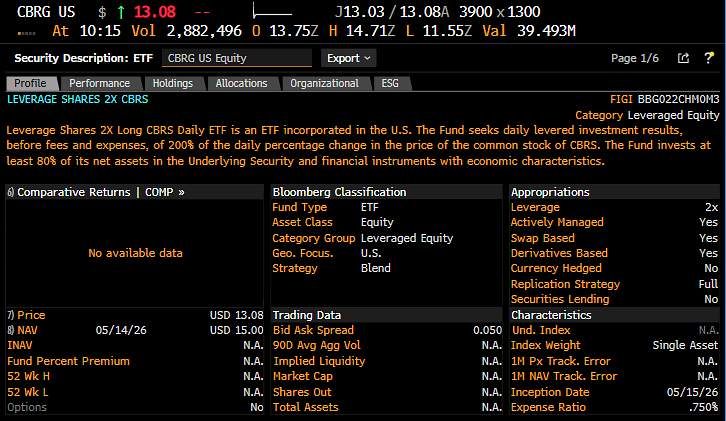
Task: Open the NAV link numbered 8
Action: [x=22, y=330]
